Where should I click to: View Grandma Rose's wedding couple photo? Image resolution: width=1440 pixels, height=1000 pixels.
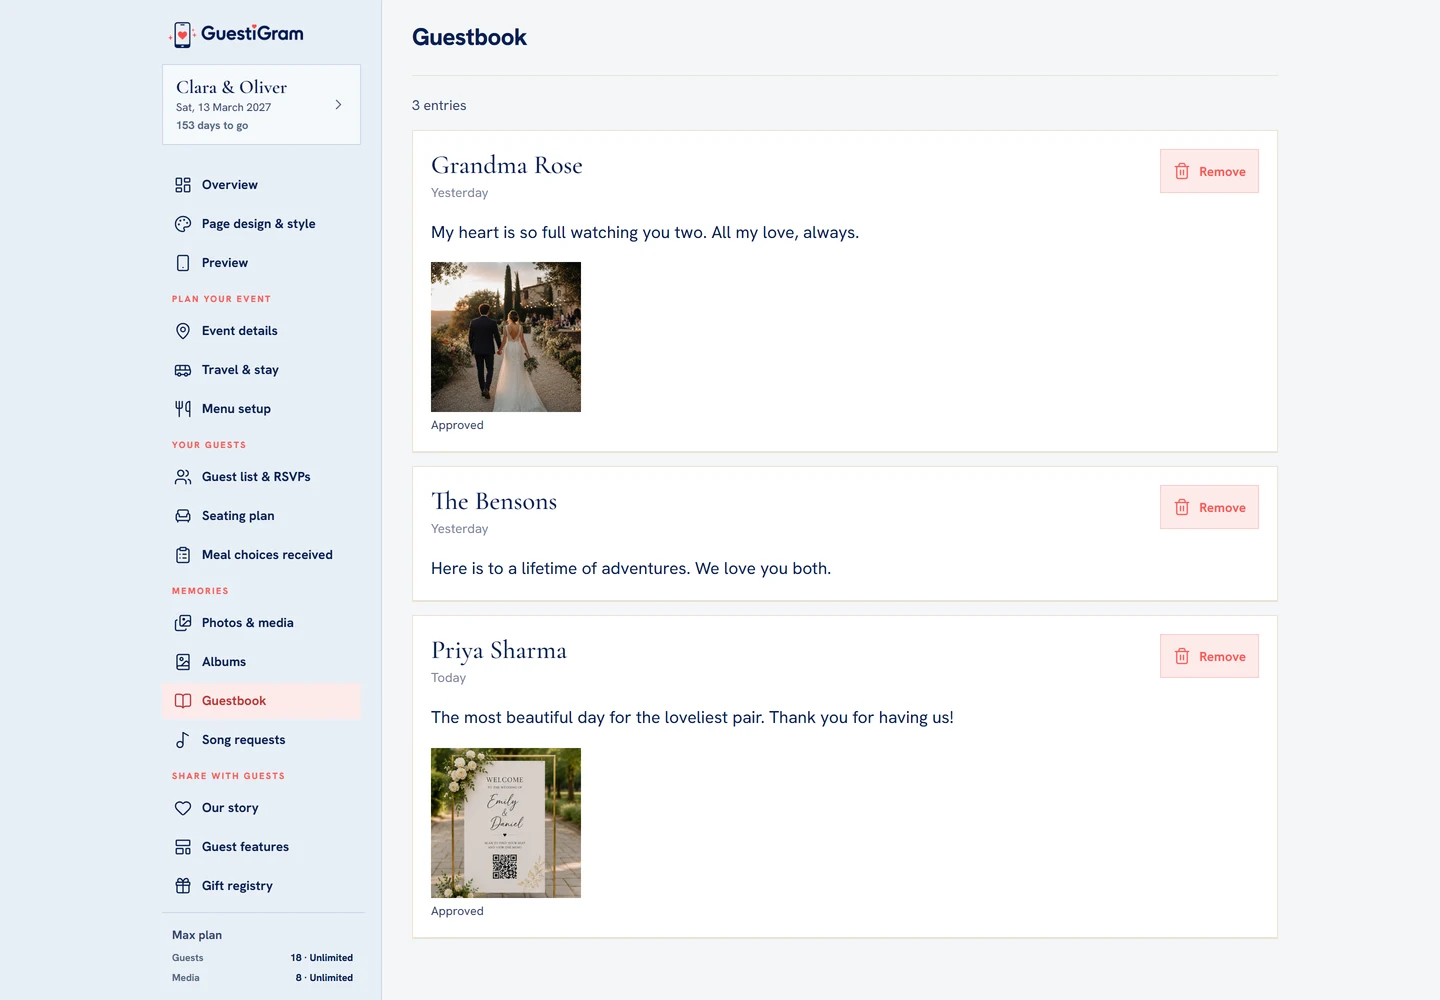(506, 337)
